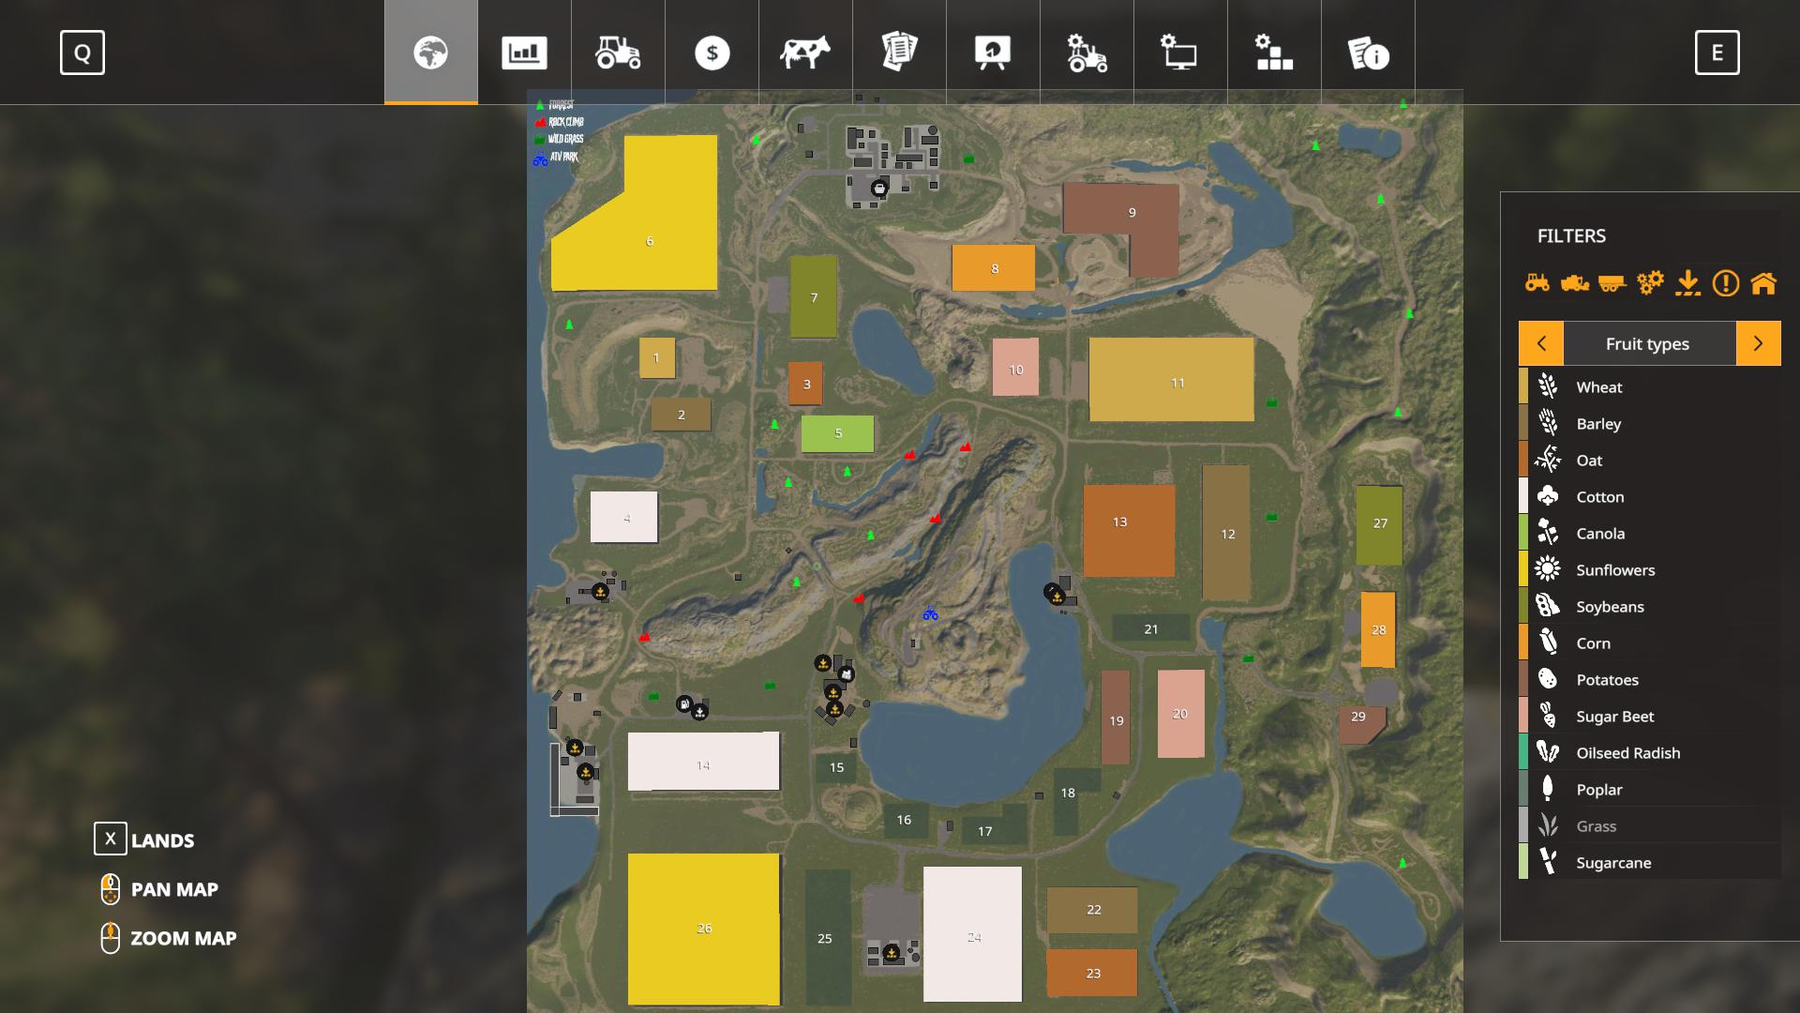
Task: Toggle the tractor vehicles map filter
Action: coord(1537,283)
